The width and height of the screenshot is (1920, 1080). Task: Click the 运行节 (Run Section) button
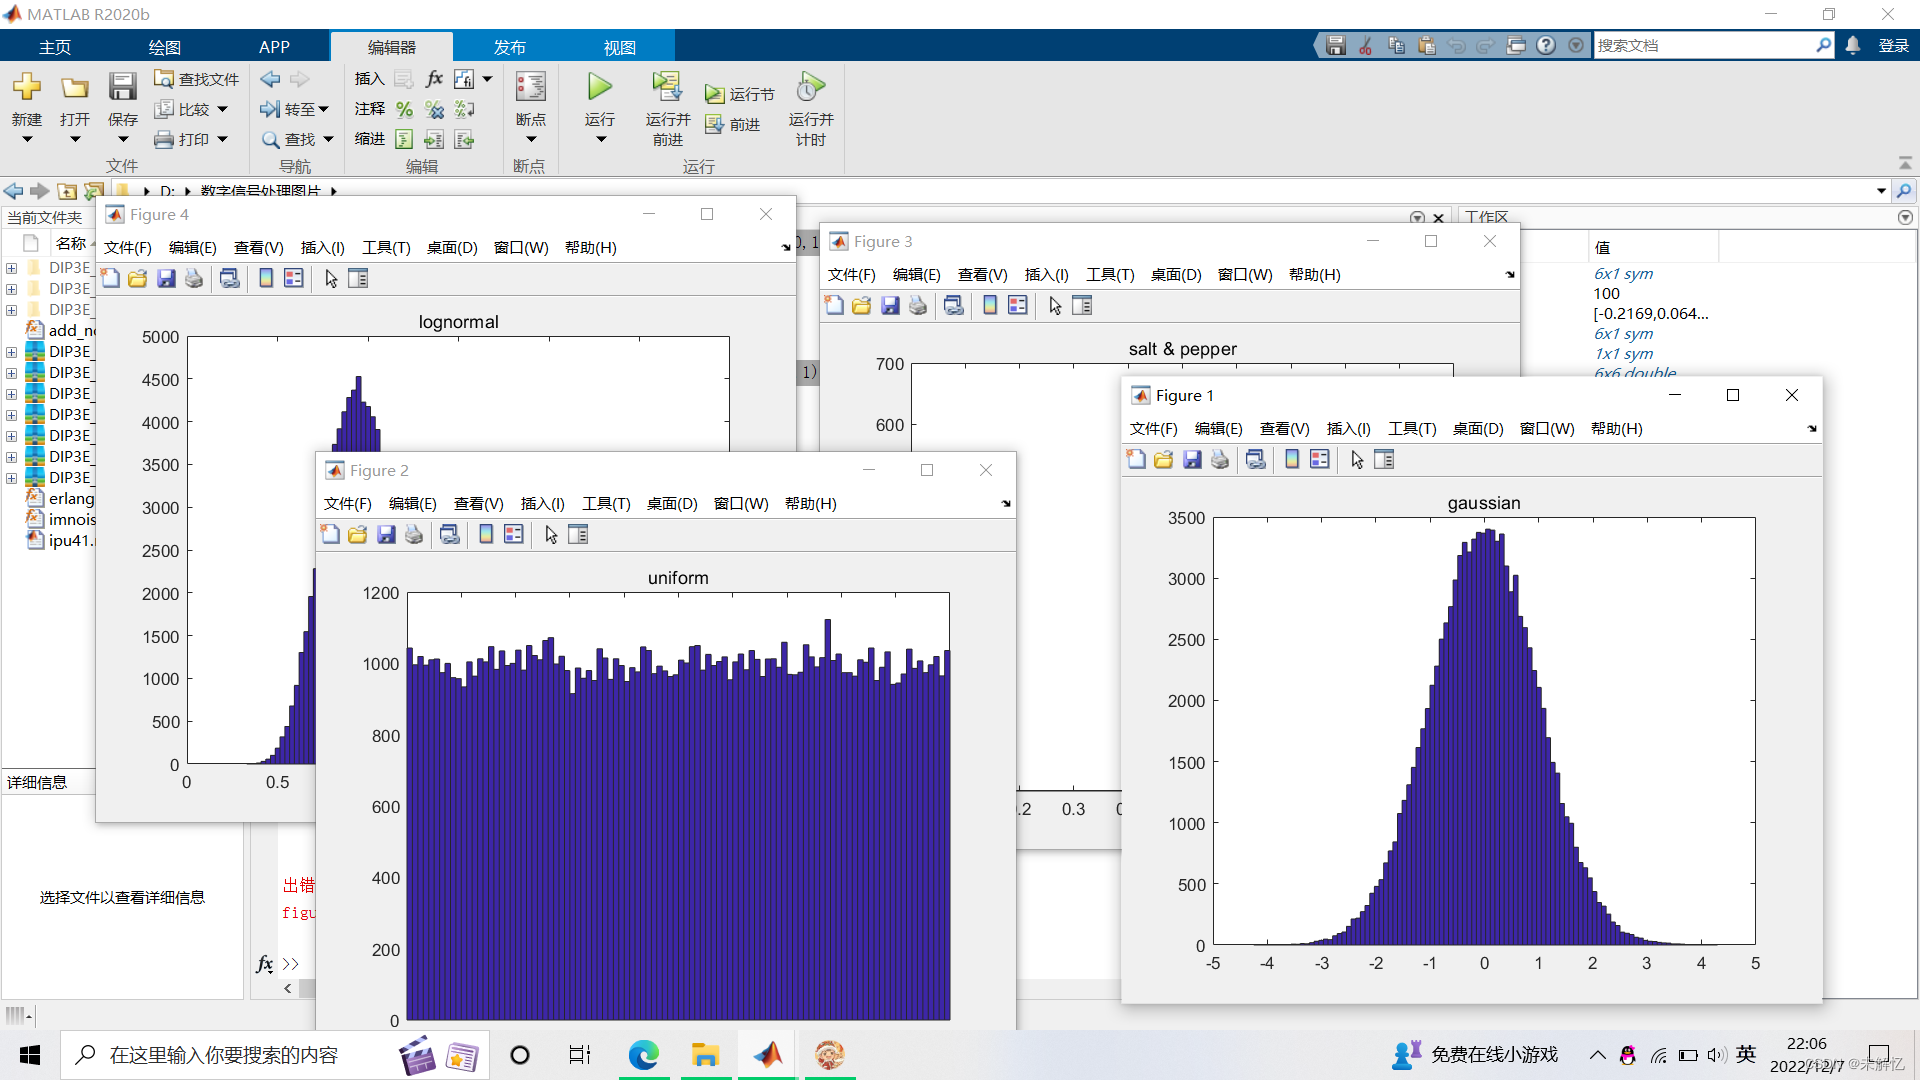740,94
